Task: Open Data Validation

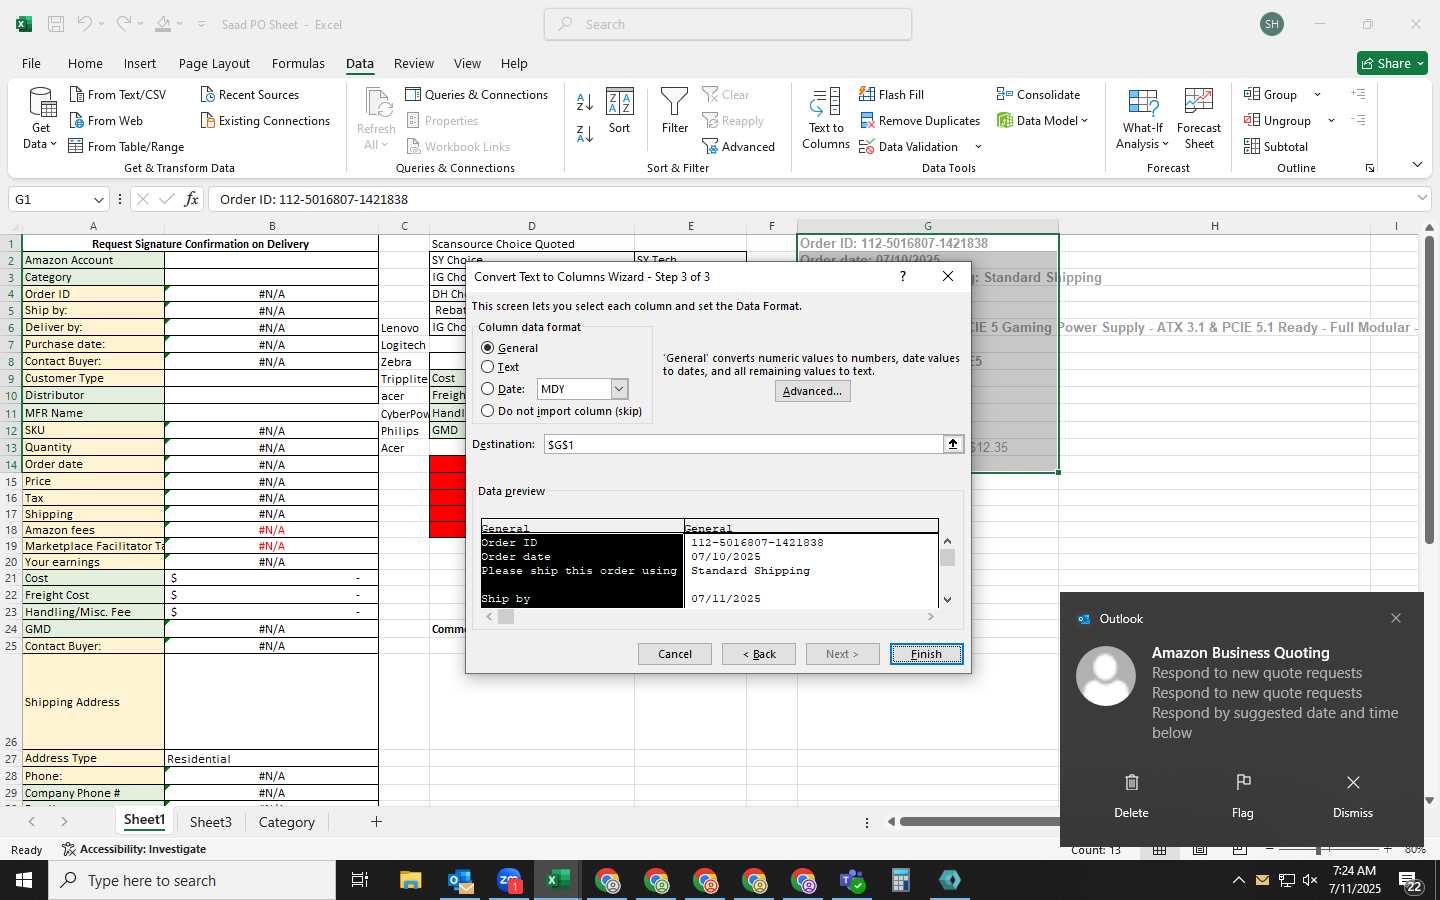Action: (x=908, y=146)
